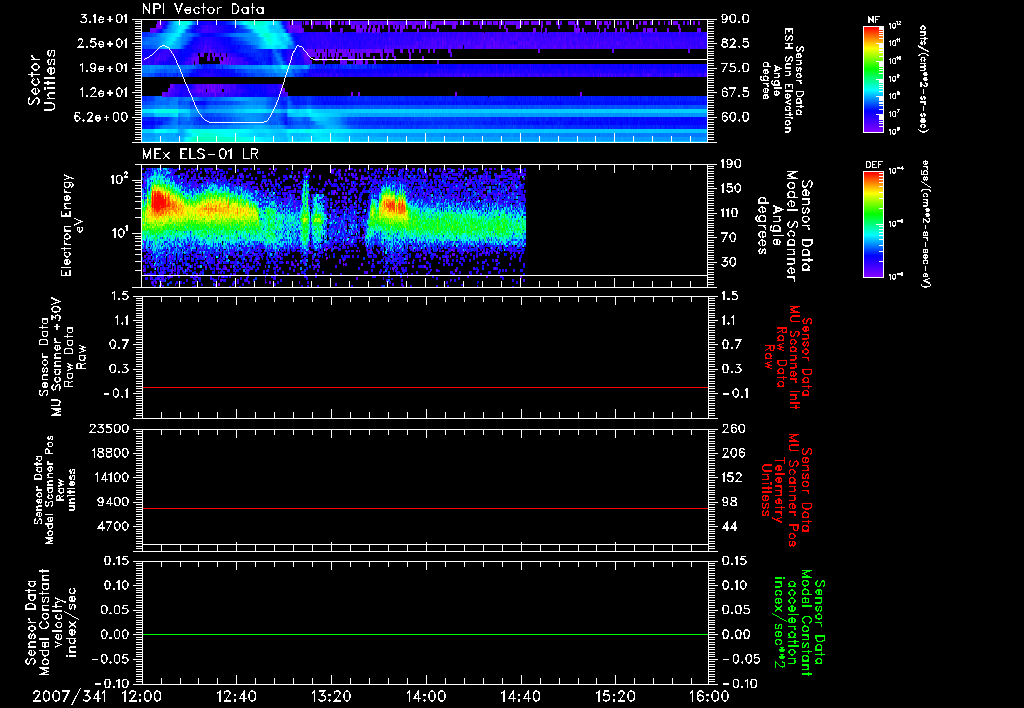Screen dimensions: 1024x708
Task: Click the red line in MU Scanner +30V panel
Action: tap(425, 387)
